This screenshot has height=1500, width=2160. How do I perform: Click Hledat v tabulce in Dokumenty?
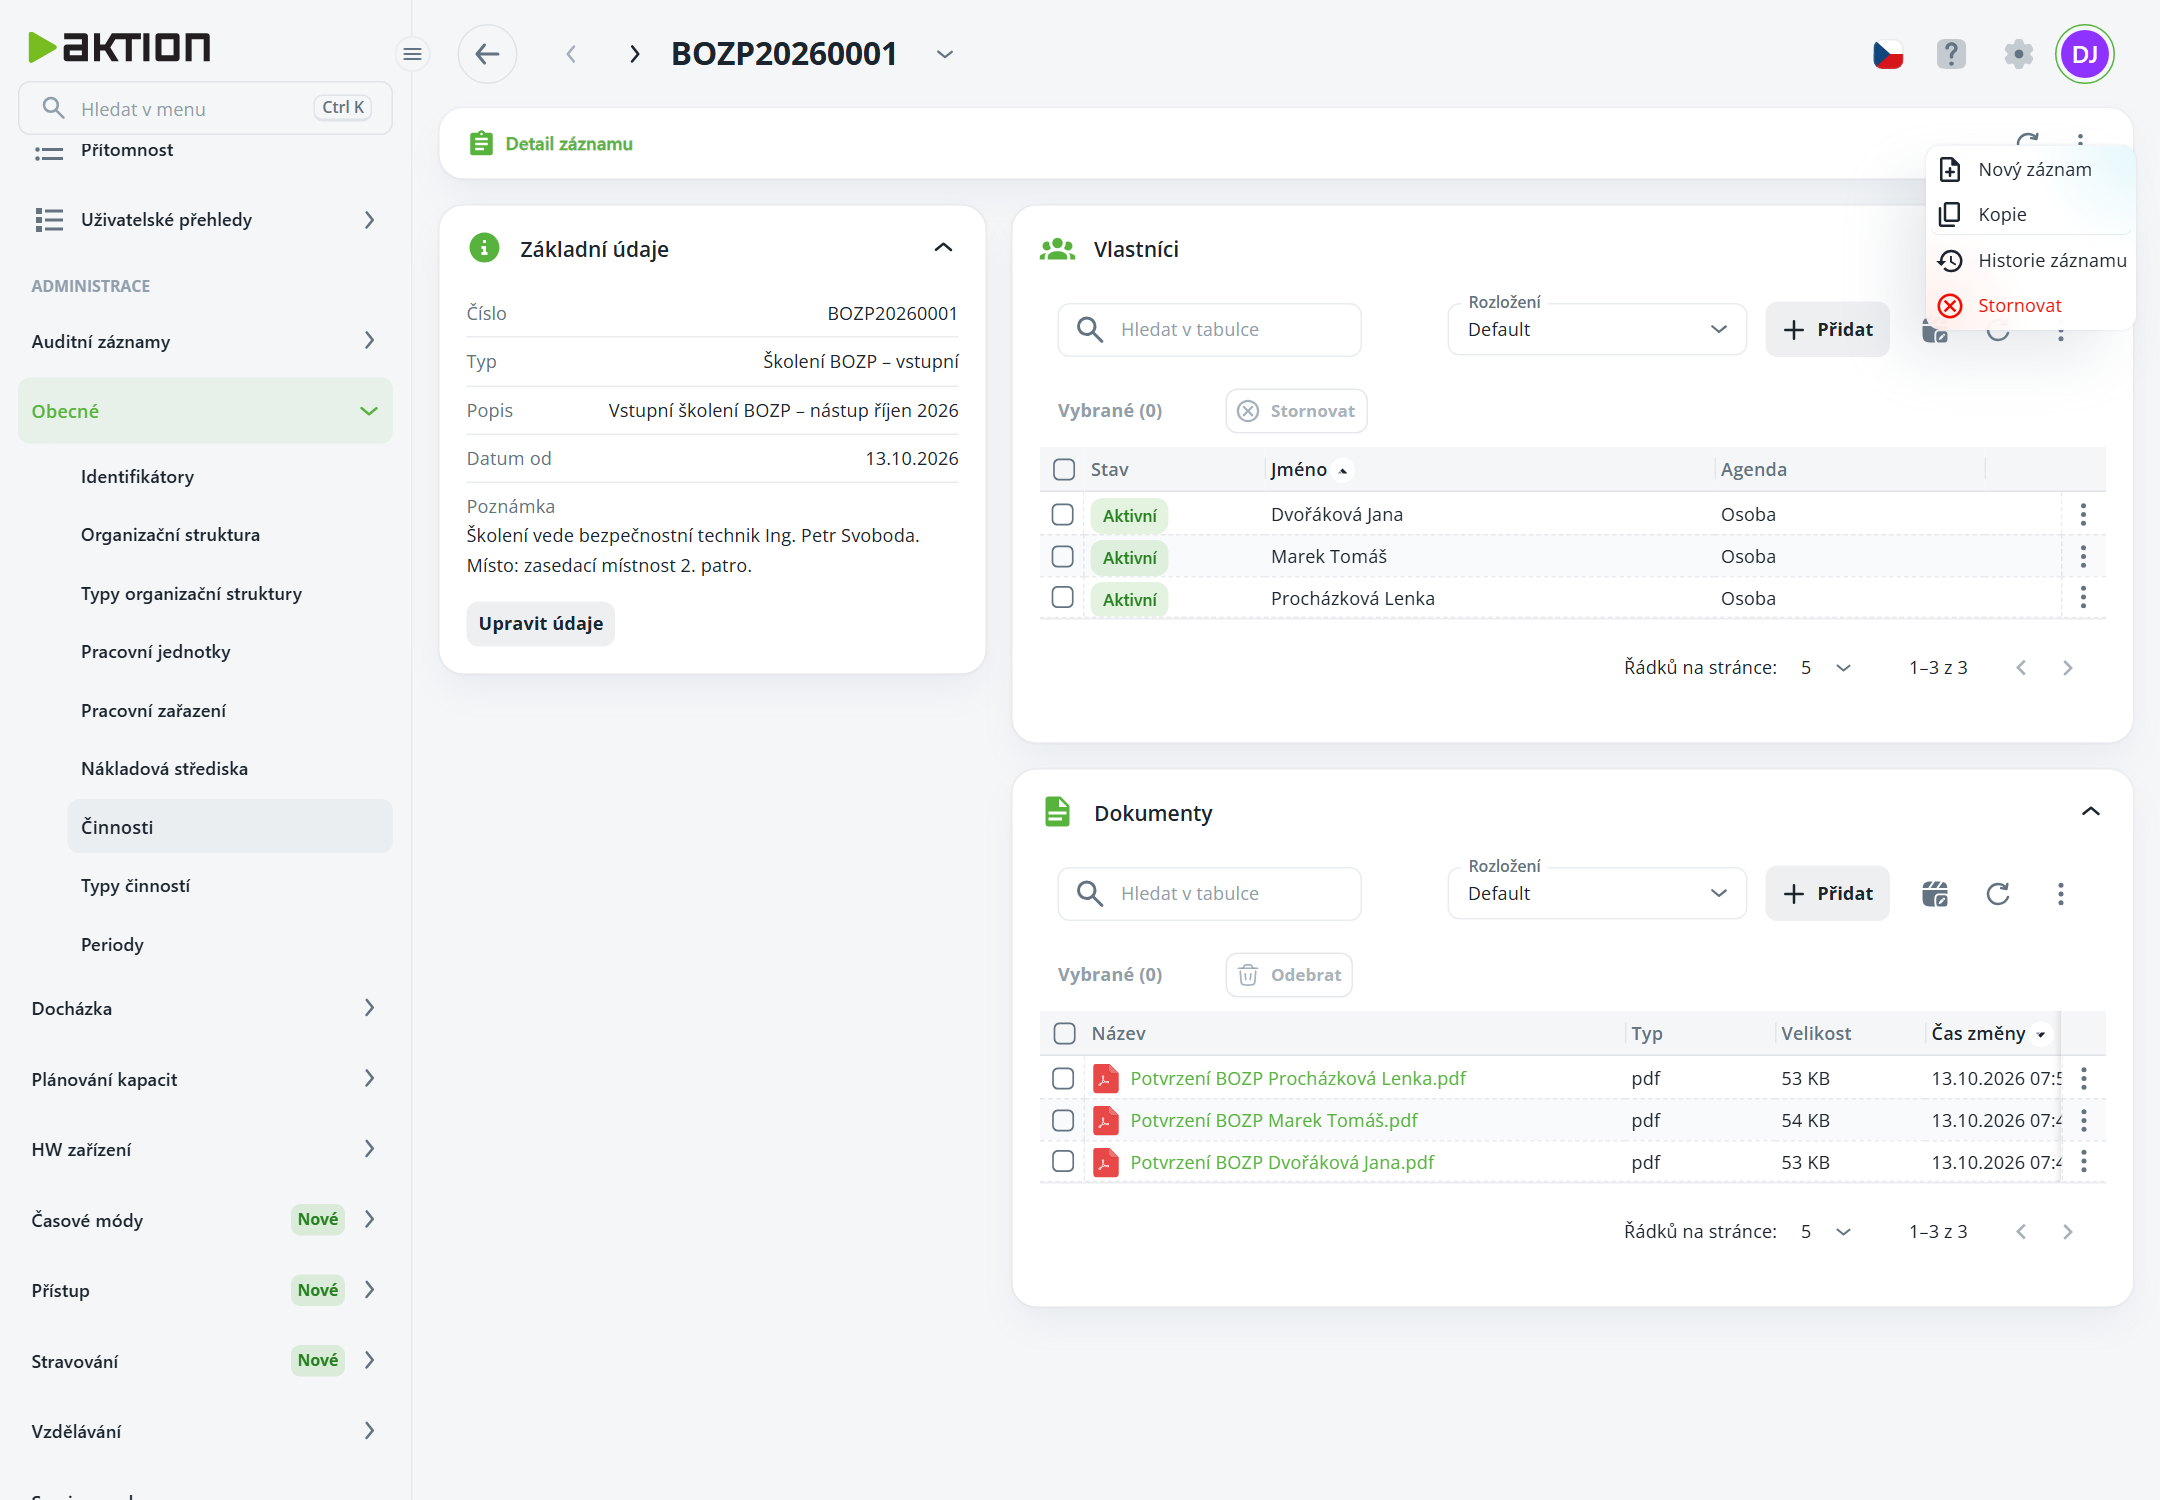click(1210, 894)
